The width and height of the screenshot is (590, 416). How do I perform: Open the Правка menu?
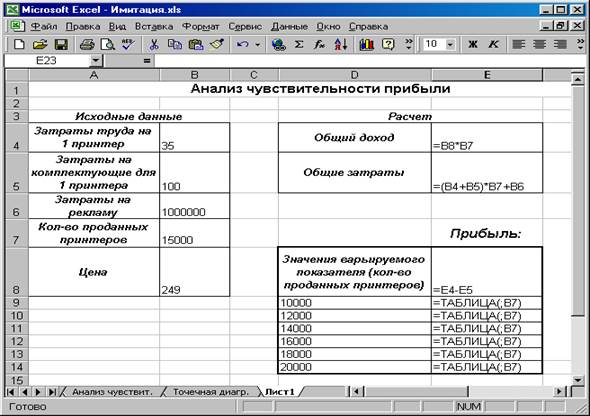pos(83,26)
